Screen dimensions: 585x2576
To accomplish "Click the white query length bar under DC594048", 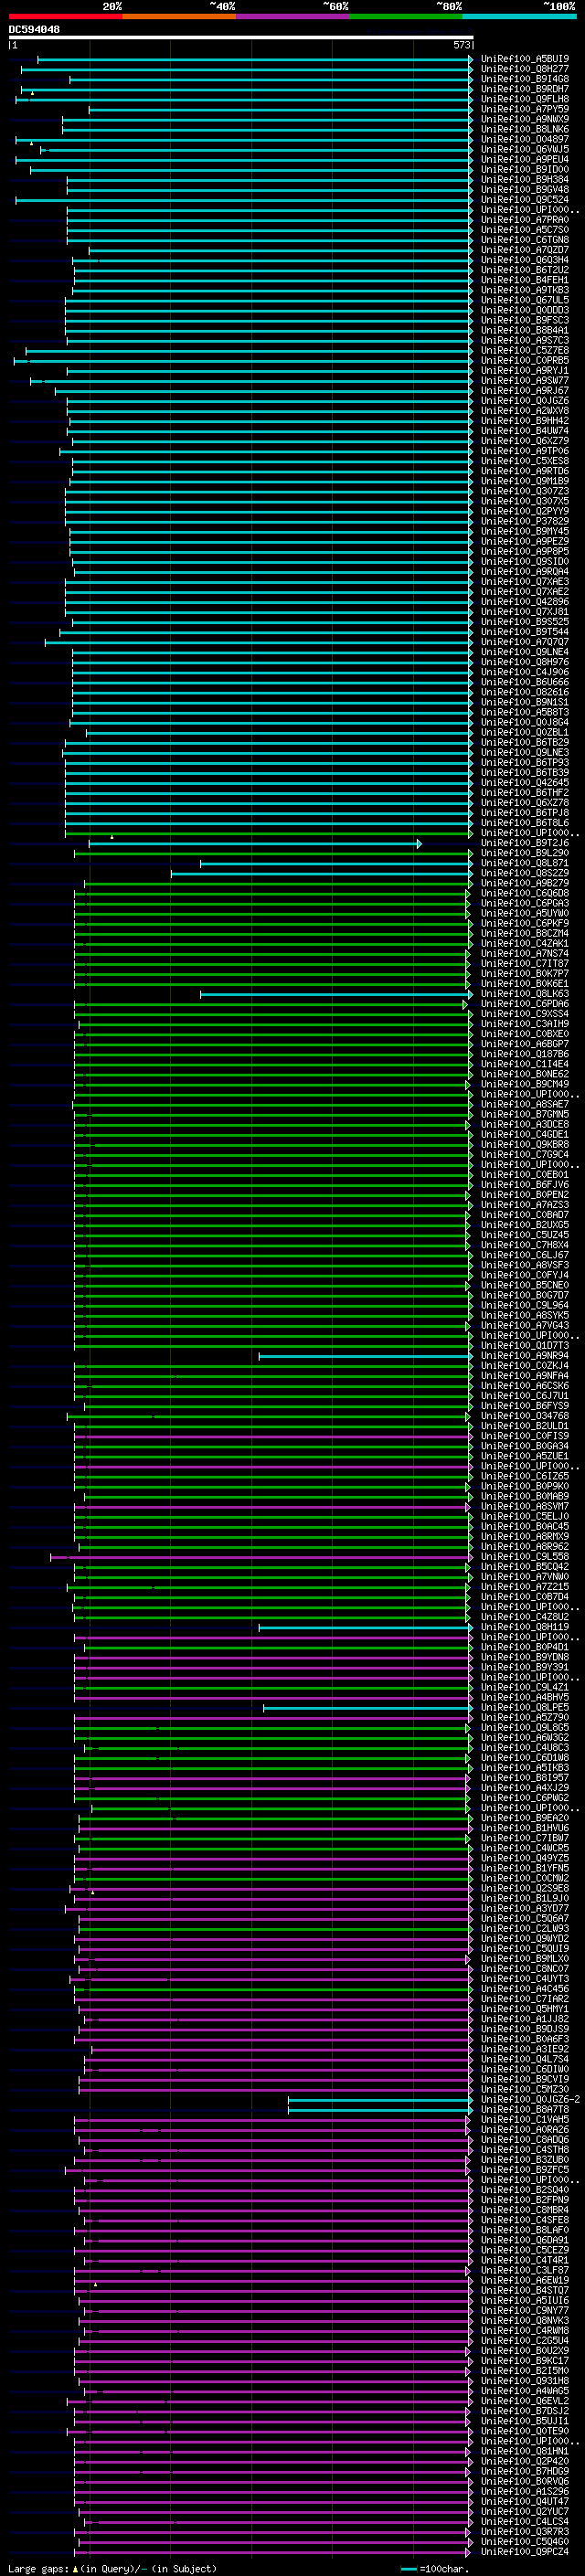I will [241, 38].
